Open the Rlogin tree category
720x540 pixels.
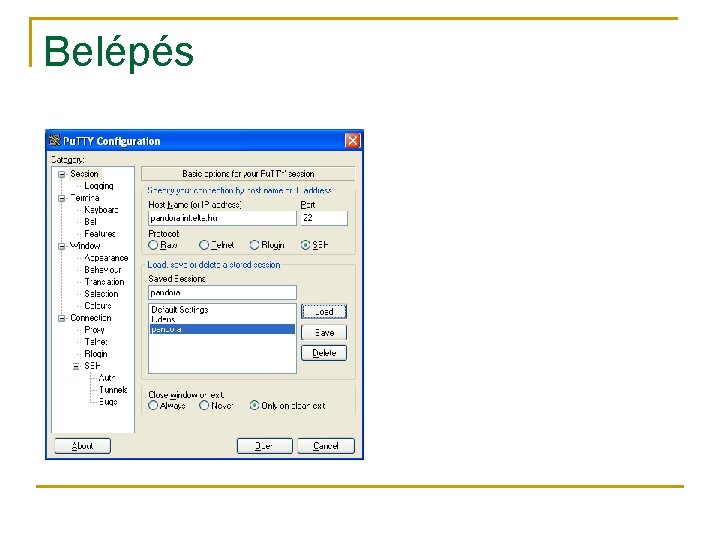[x=96, y=354]
